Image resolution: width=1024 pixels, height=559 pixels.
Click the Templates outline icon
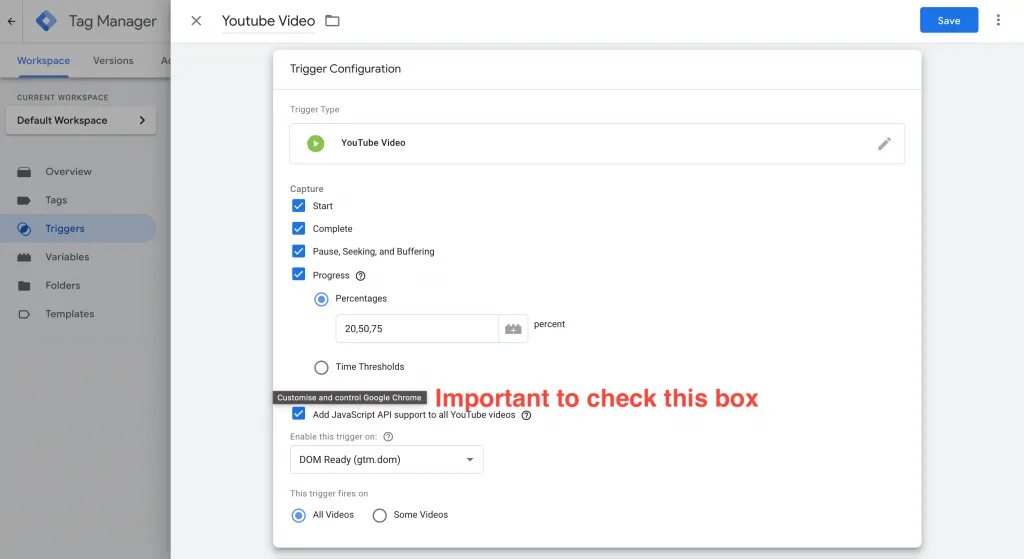[x=24, y=314]
